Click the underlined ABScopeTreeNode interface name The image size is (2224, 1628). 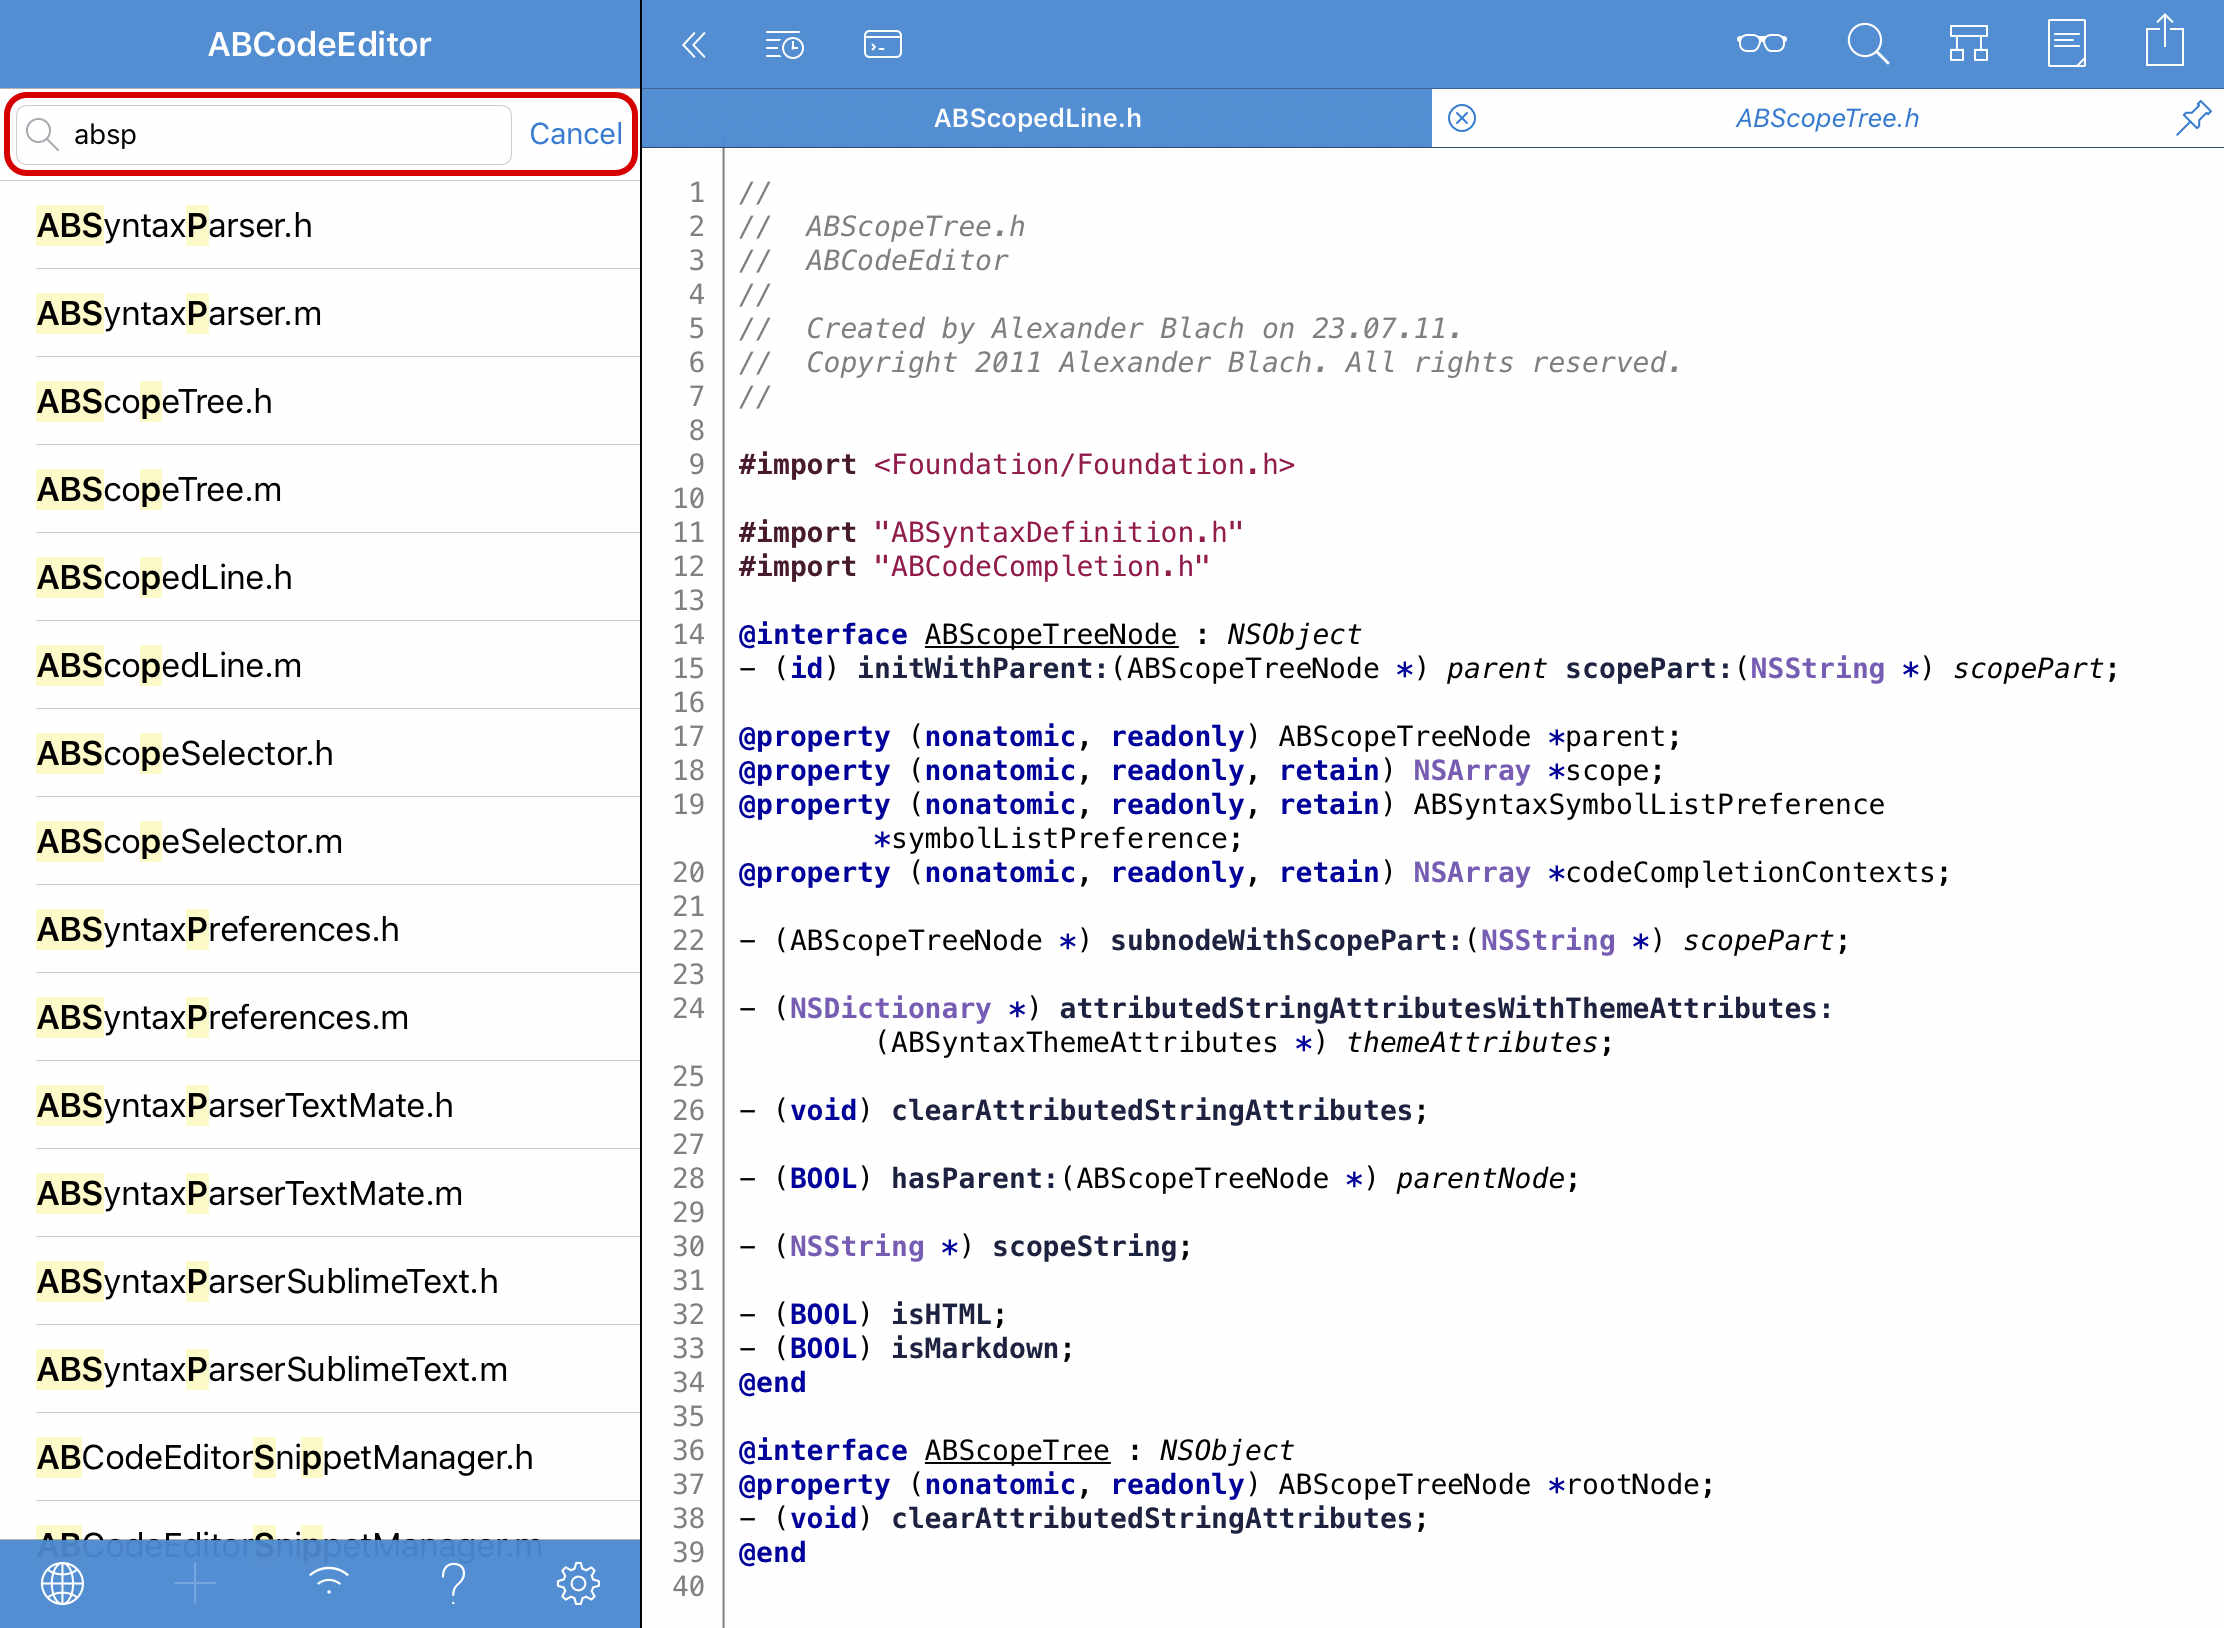tap(1050, 635)
